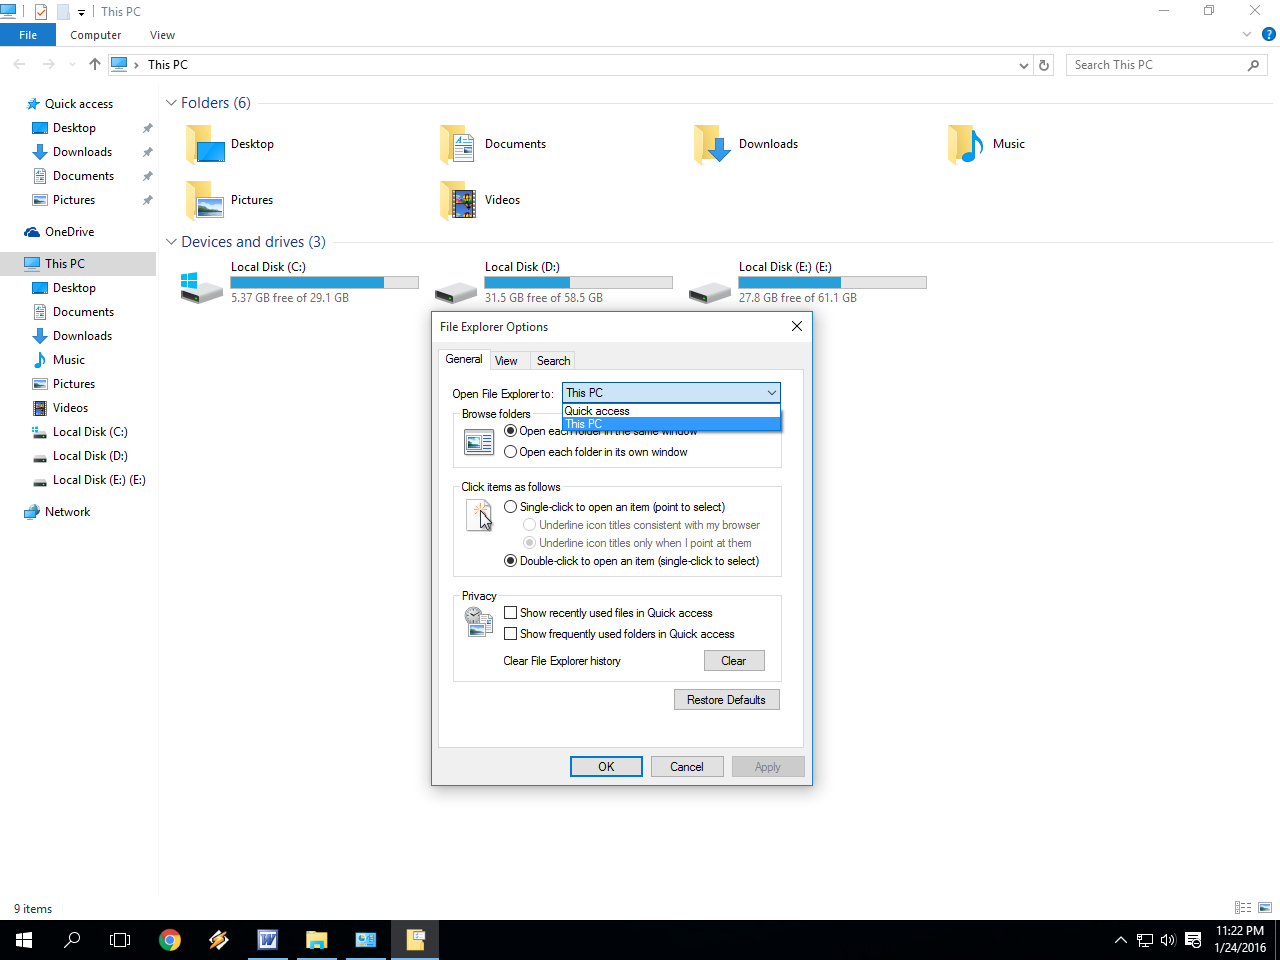The image size is (1280, 960).
Task: Open the Music folder icon in Folders
Action: pyautogui.click(x=966, y=145)
